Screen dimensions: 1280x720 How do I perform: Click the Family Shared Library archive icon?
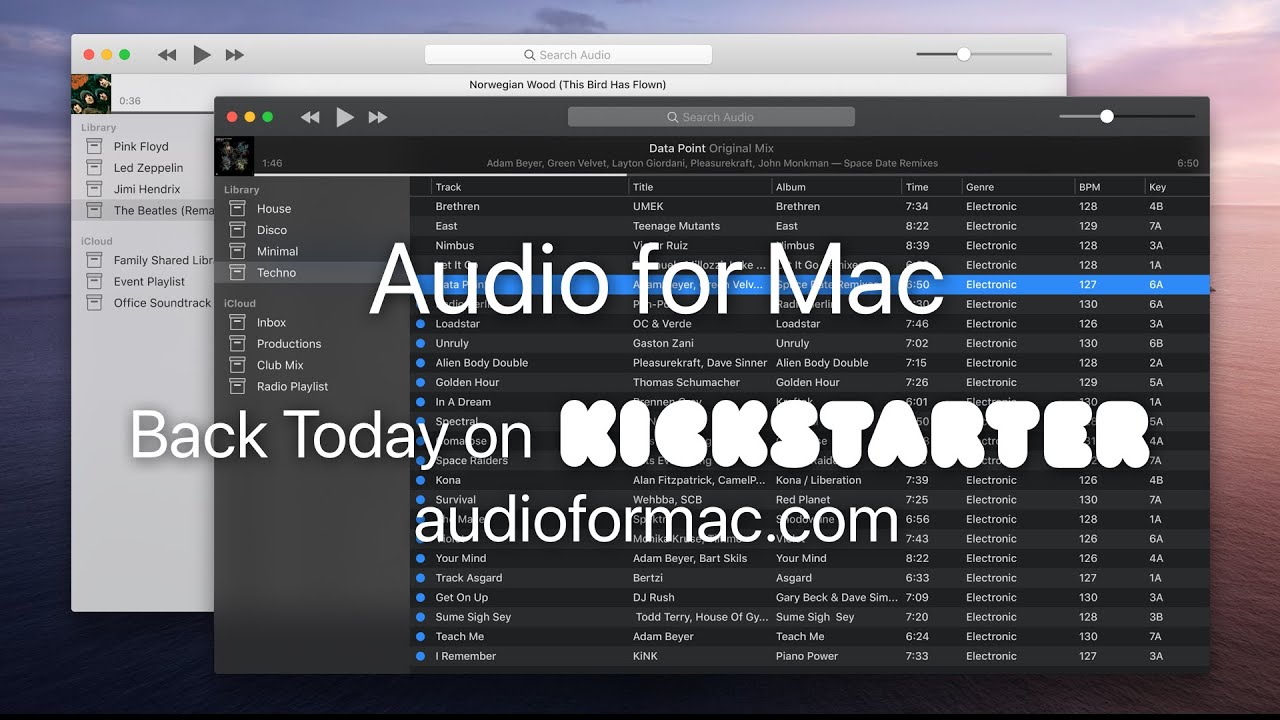95,260
